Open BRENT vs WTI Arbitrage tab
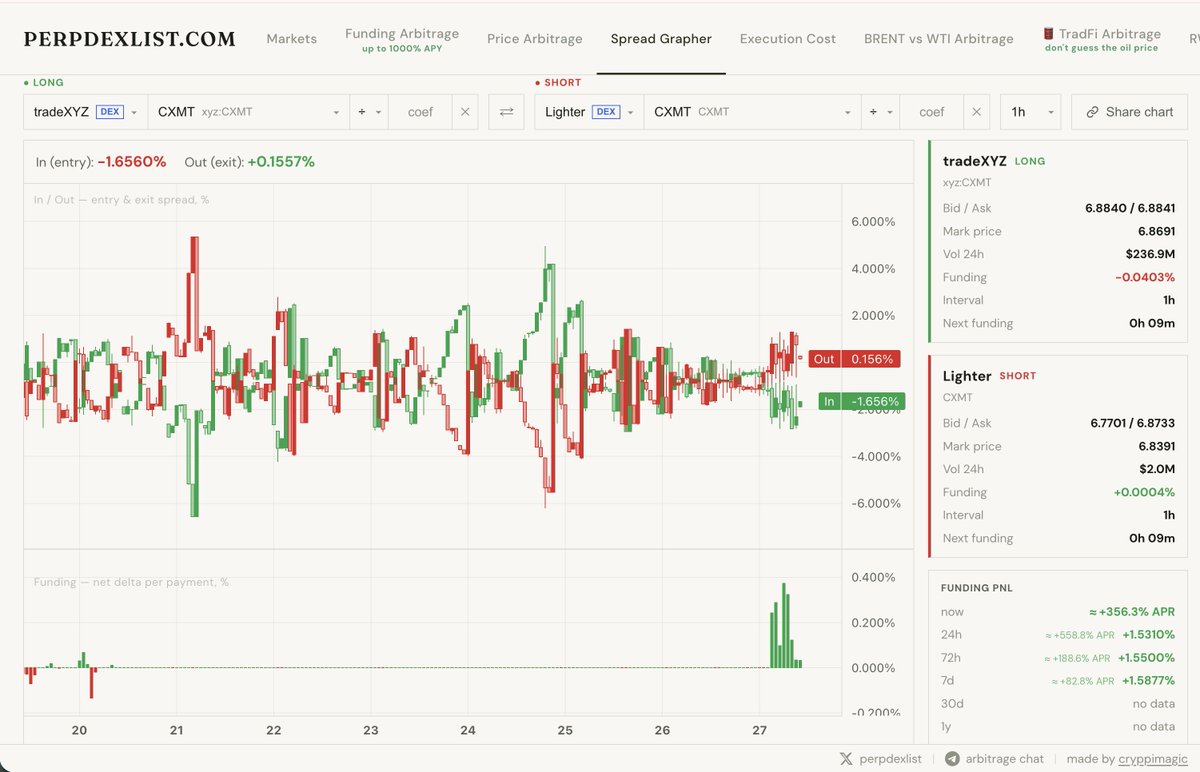The width and height of the screenshot is (1200, 772). [938, 39]
